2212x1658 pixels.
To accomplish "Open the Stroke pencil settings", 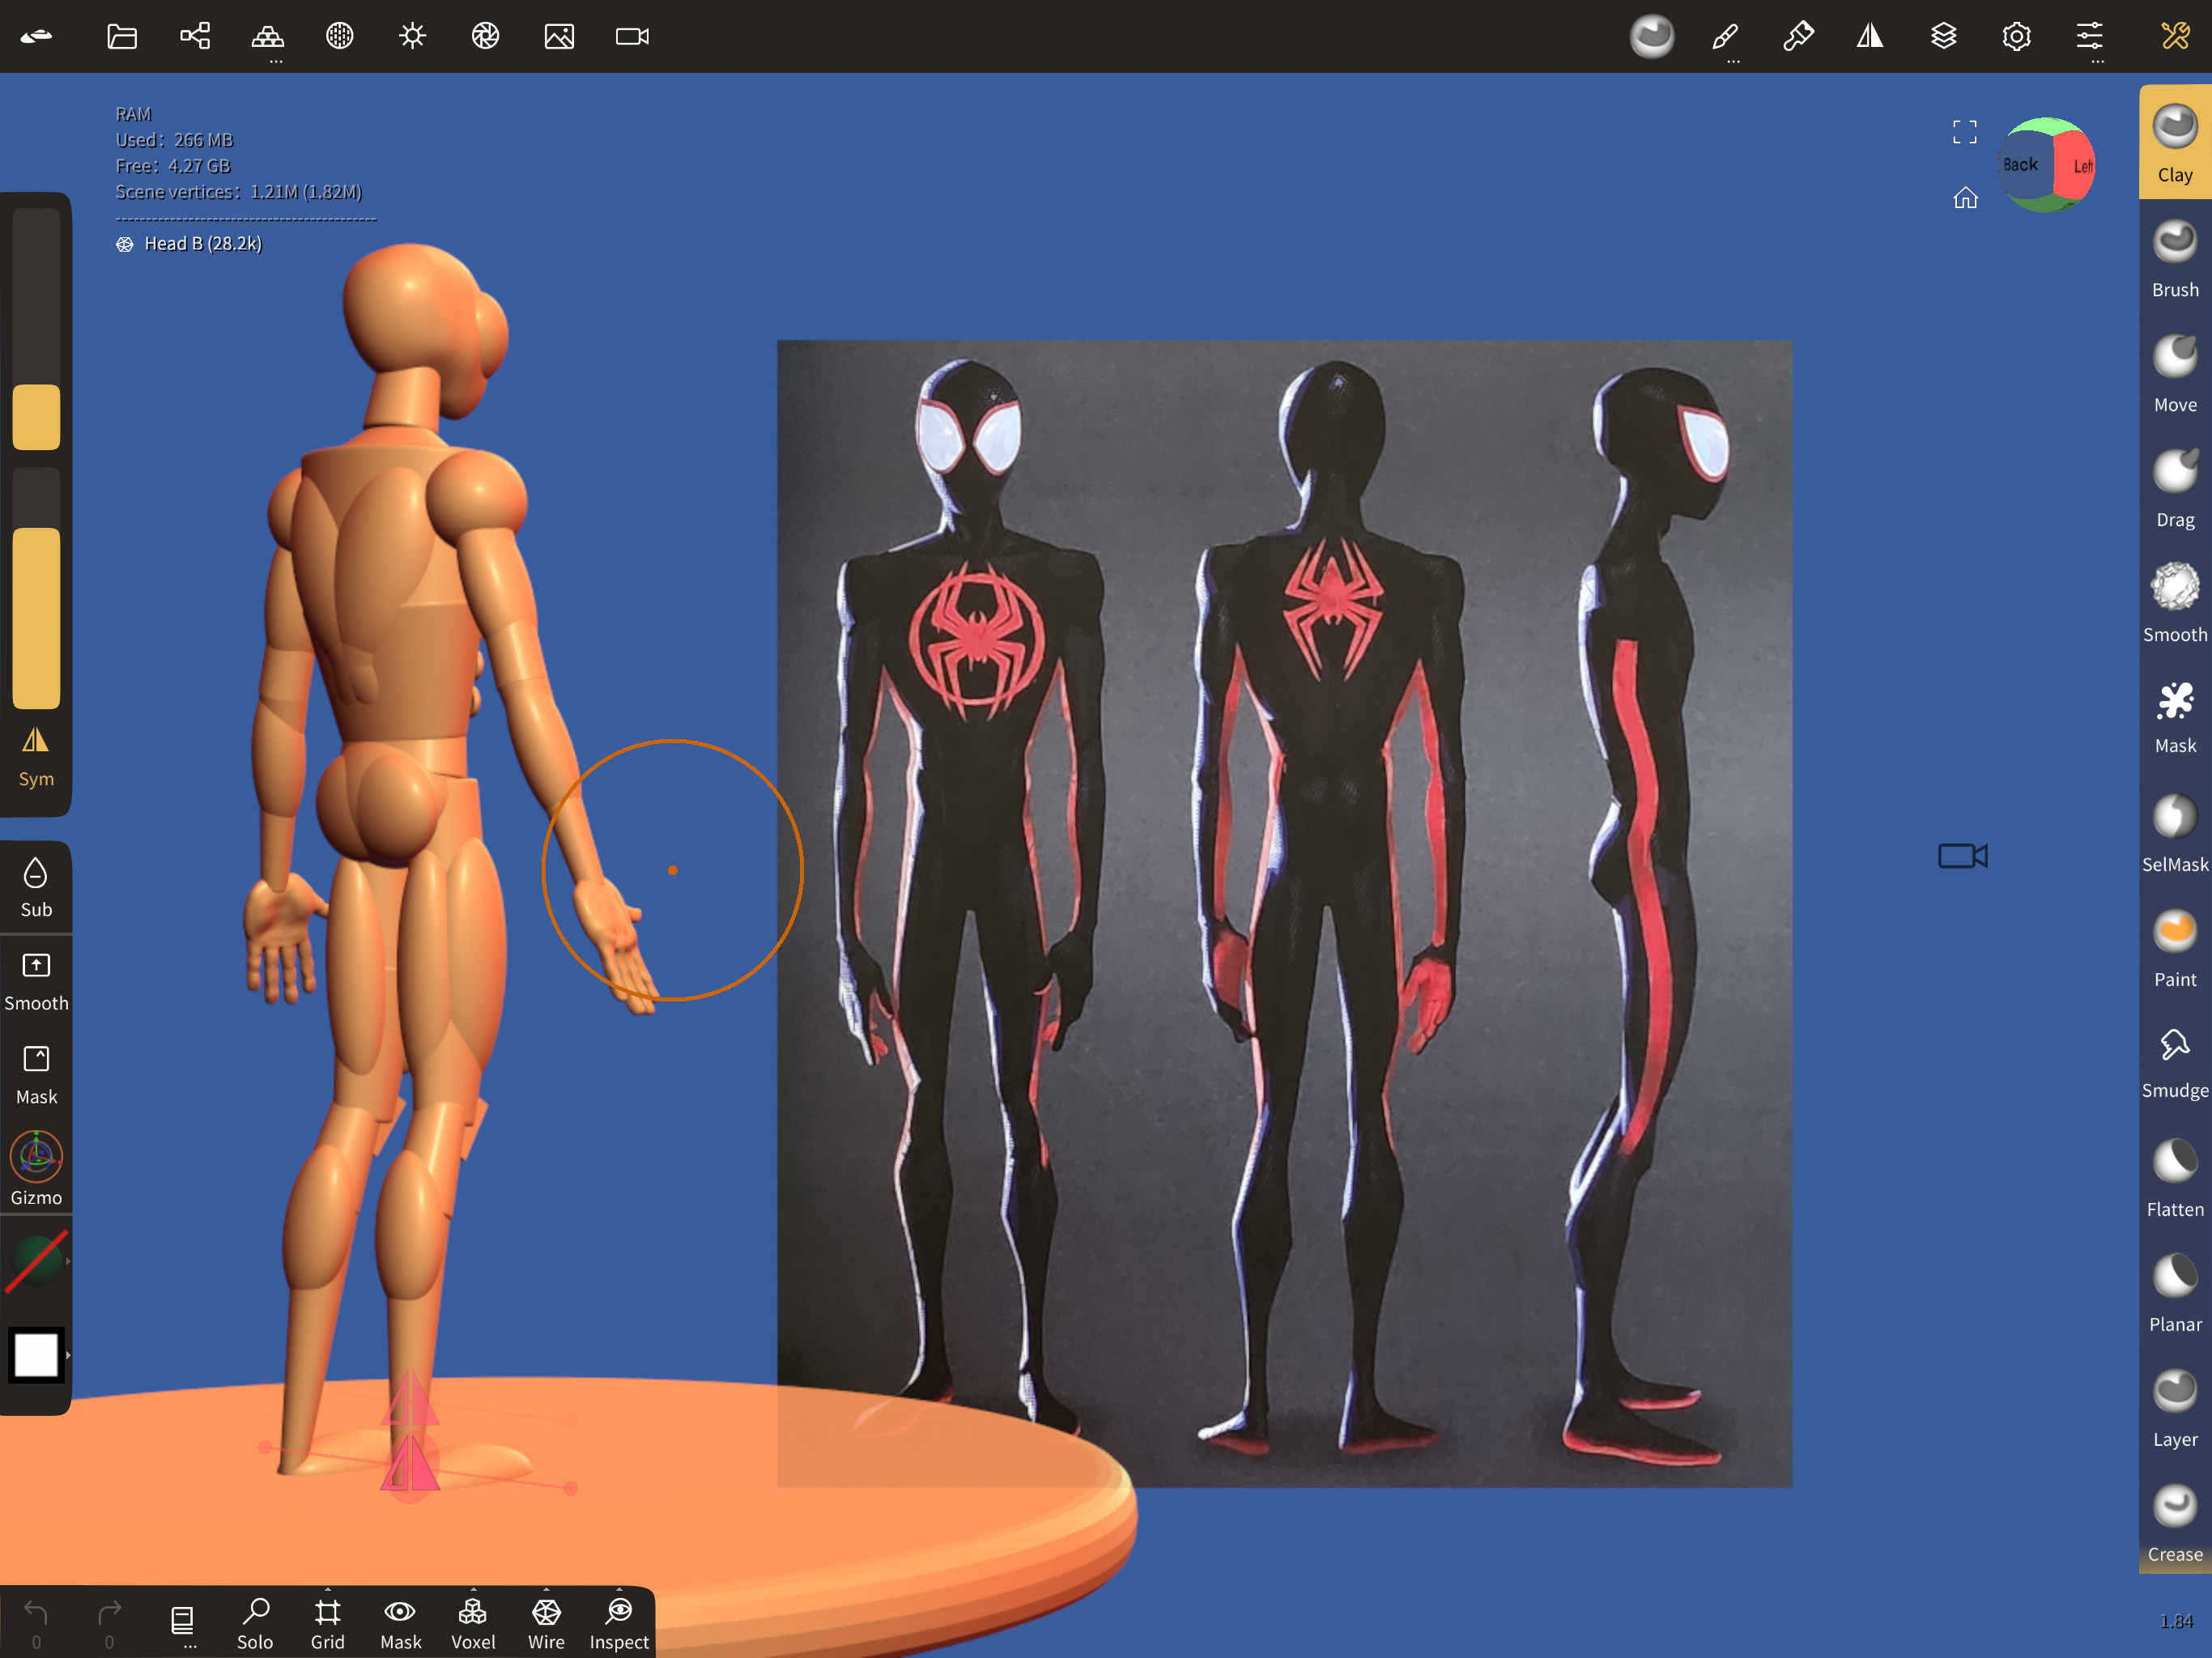I will click(1725, 37).
